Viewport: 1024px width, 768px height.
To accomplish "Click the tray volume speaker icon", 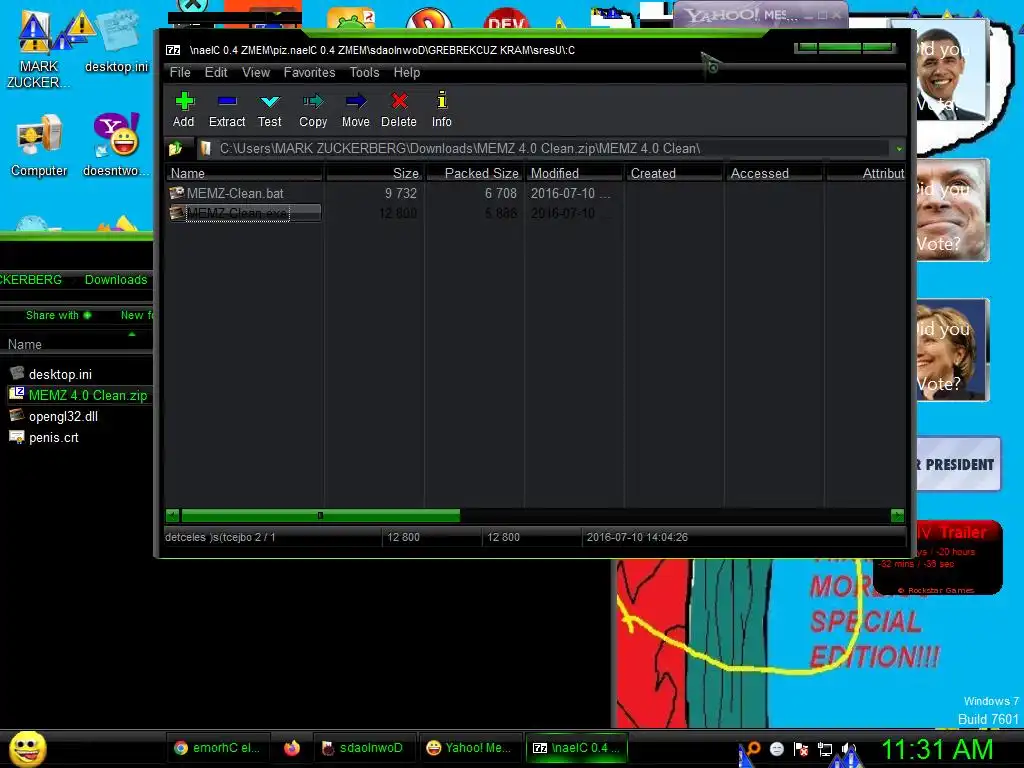I will coord(848,749).
